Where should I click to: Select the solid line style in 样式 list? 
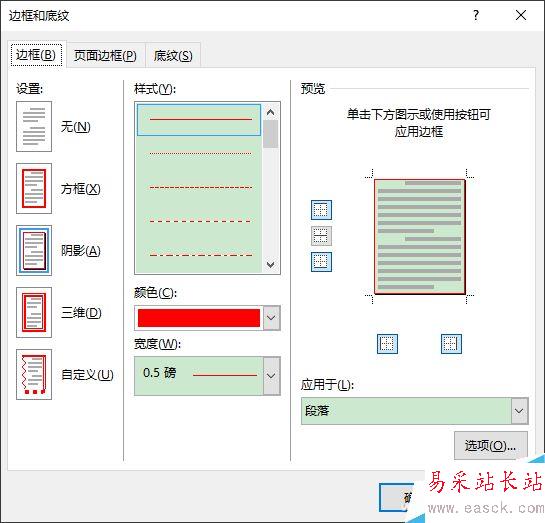tap(199, 120)
